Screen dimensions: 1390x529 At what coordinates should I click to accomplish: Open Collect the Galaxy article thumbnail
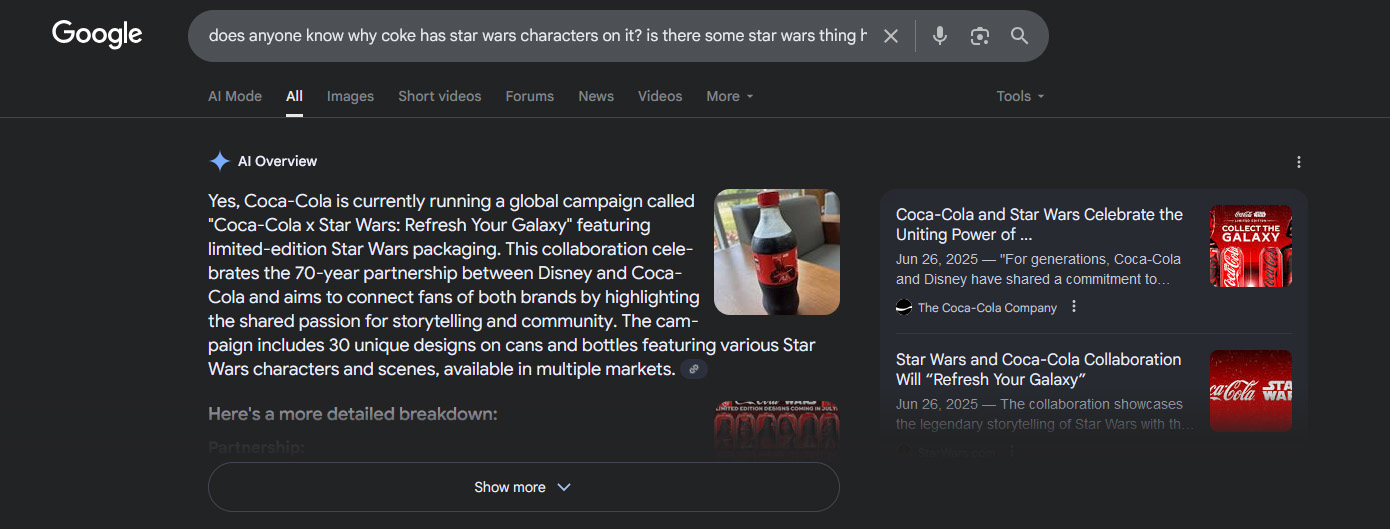tap(1250, 246)
